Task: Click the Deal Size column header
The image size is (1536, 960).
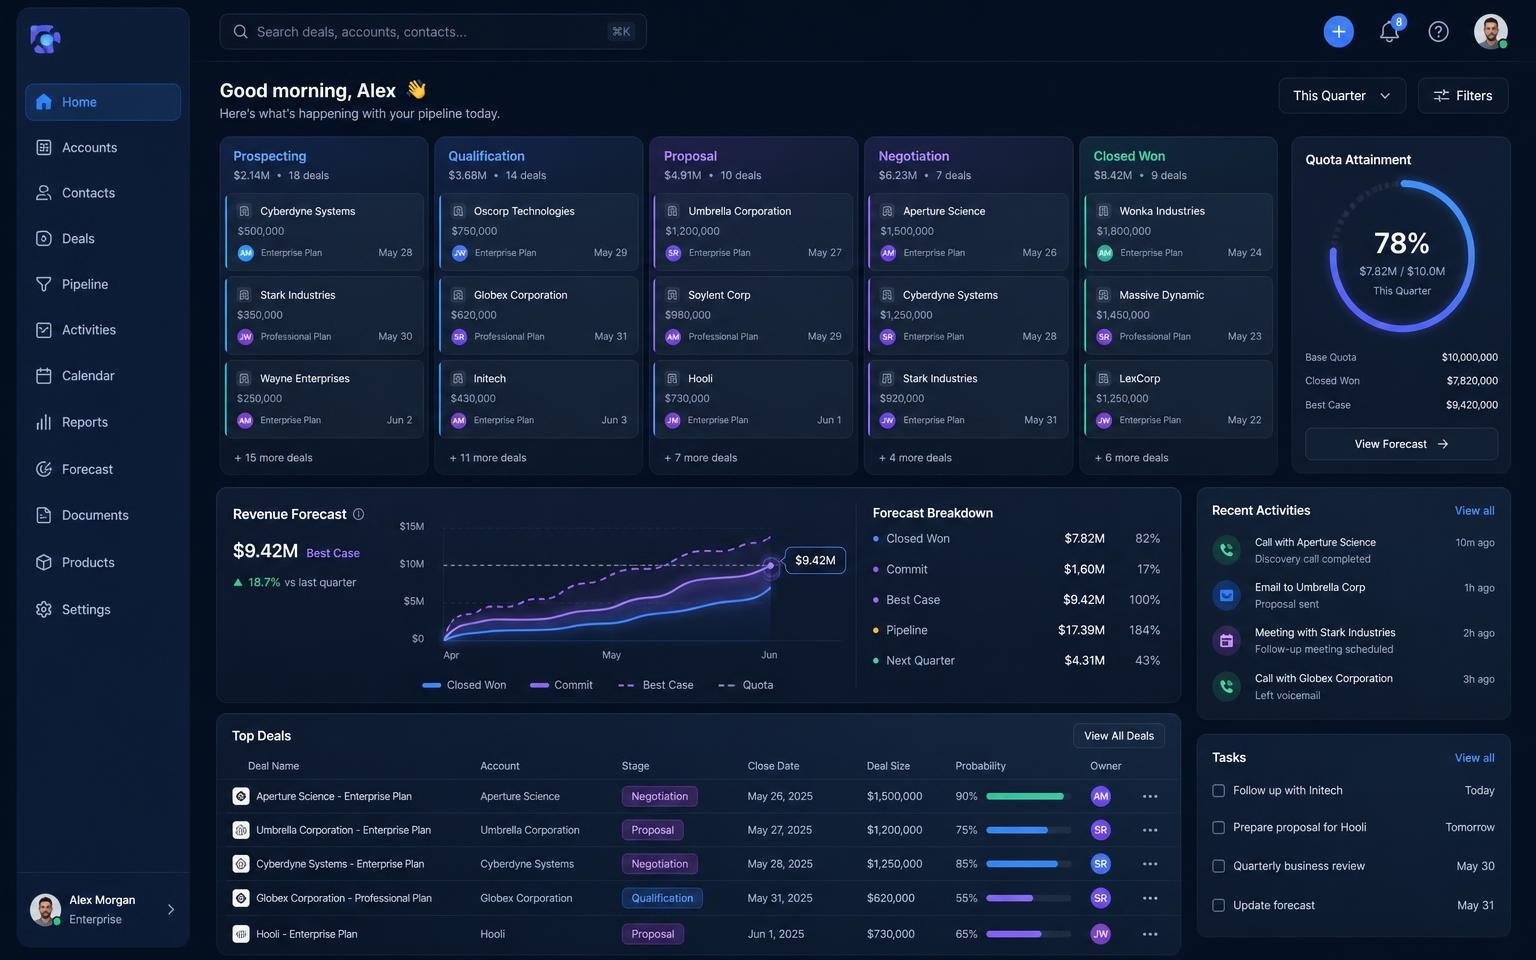Action: (x=888, y=767)
